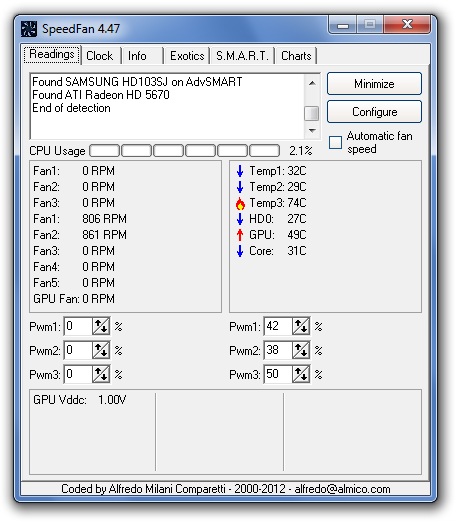The width and height of the screenshot is (460, 523).
Task: Enable the Automatic fan speed checkbox
Action: [x=335, y=142]
